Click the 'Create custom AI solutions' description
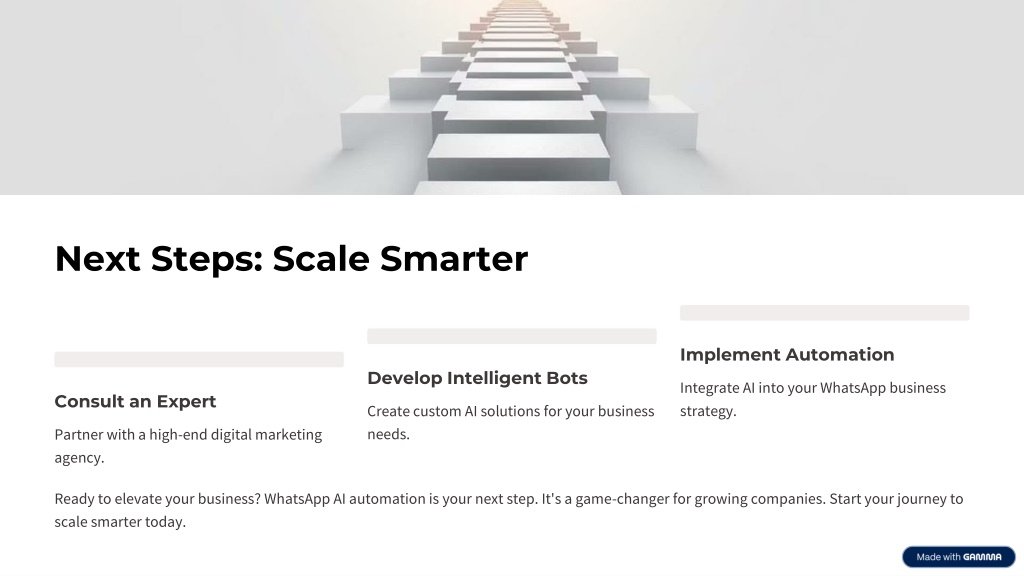The width and height of the screenshot is (1024, 576). point(511,423)
